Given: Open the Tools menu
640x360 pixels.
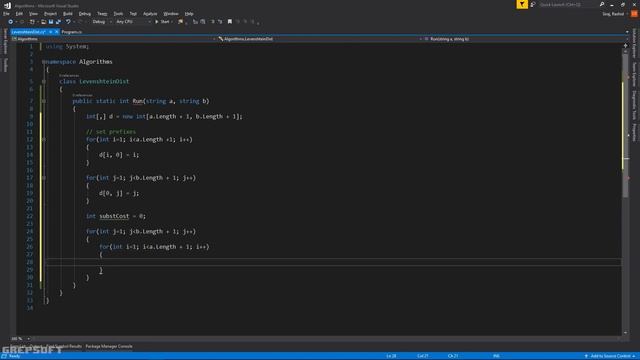Looking at the screenshot, I should click(x=118, y=13).
